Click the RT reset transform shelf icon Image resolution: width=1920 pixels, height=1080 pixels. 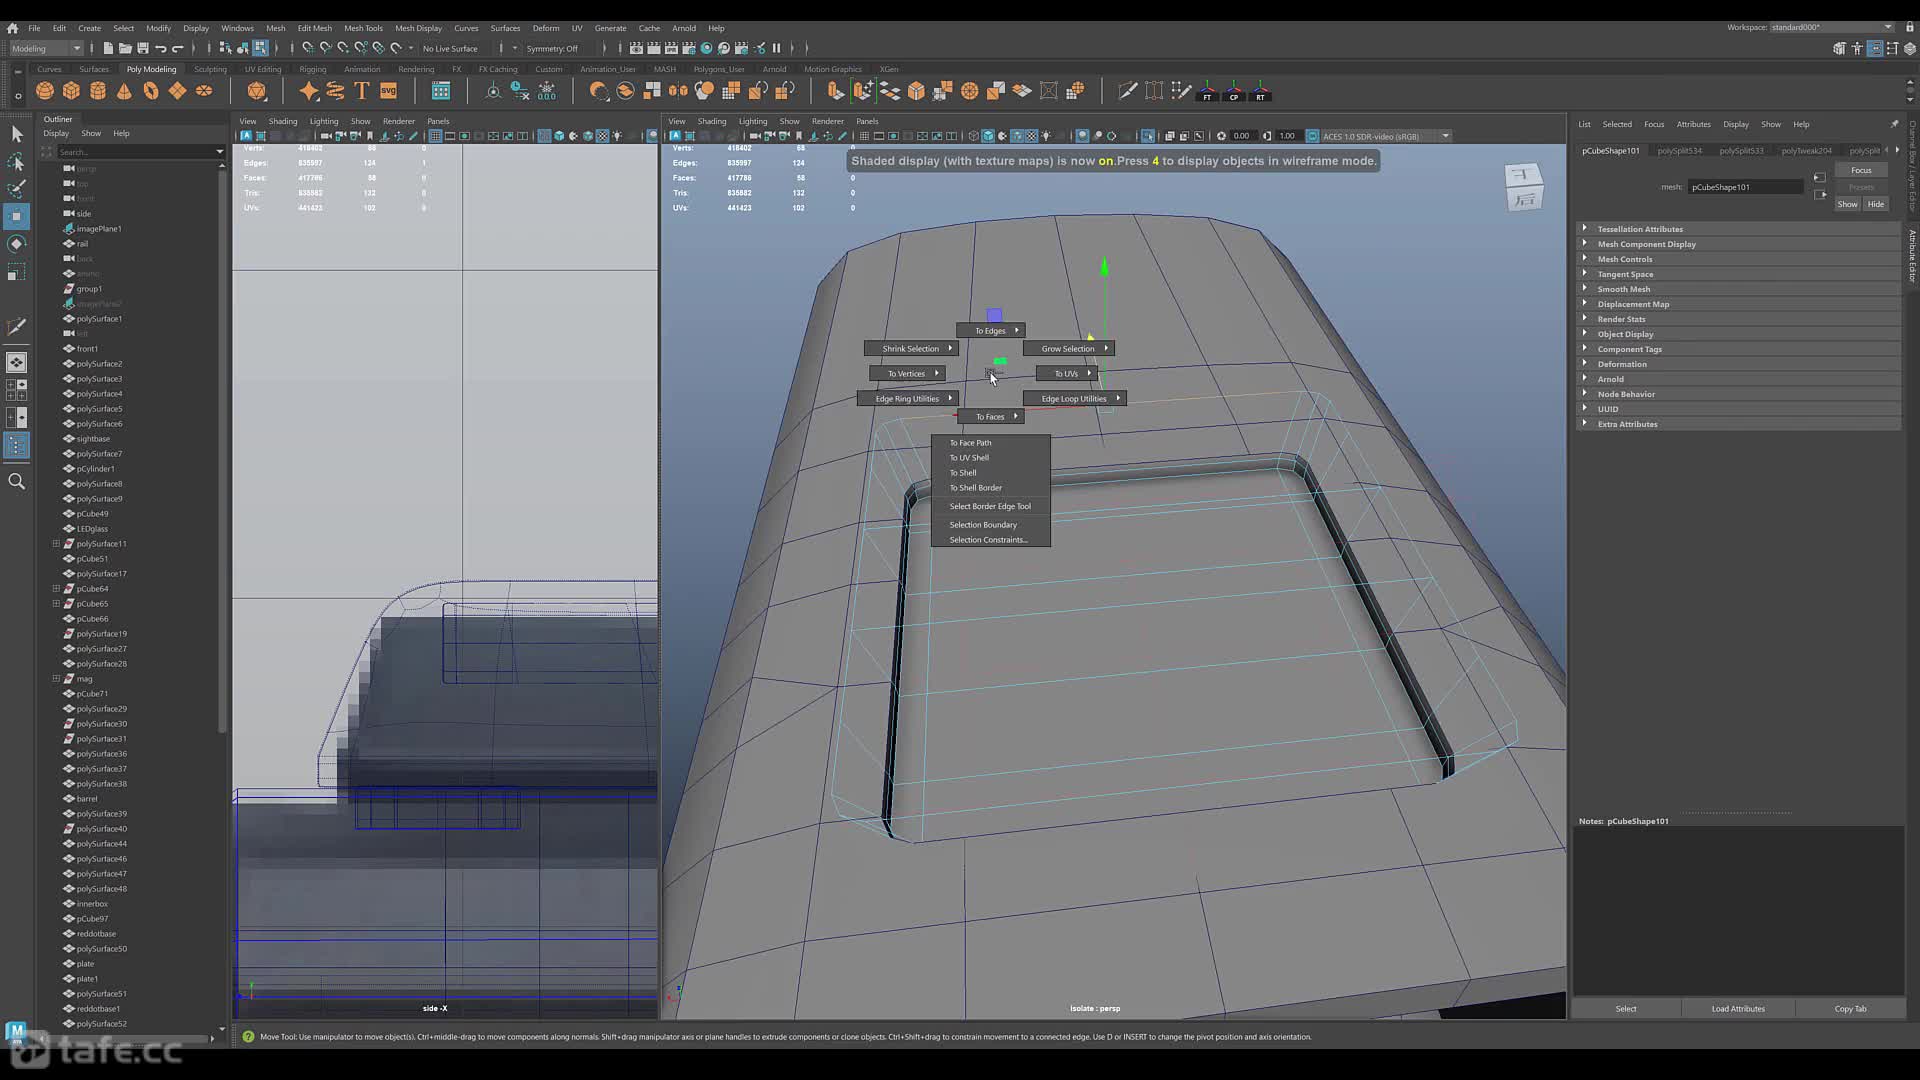click(1260, 91)
